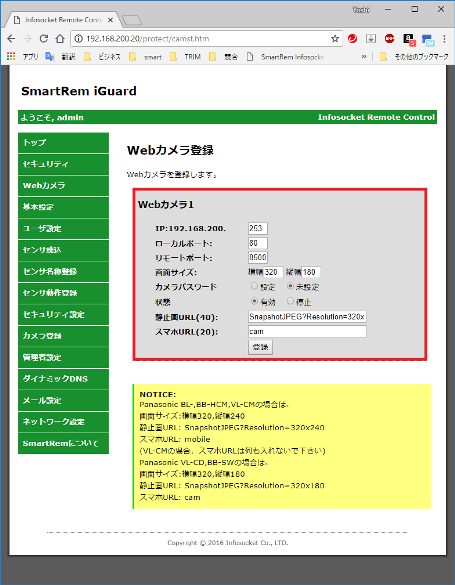Open the Chrome three-dot menu
455x585 pixels.
point(444,38)
